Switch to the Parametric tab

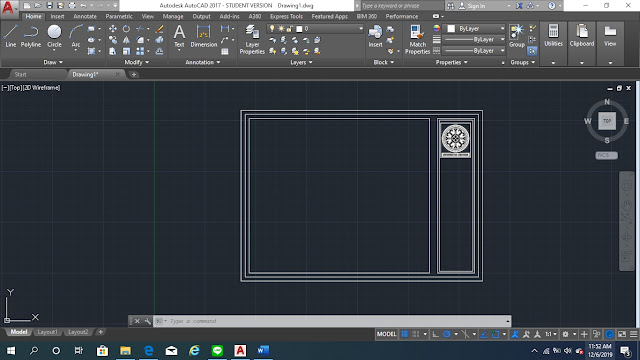point(119,16)
